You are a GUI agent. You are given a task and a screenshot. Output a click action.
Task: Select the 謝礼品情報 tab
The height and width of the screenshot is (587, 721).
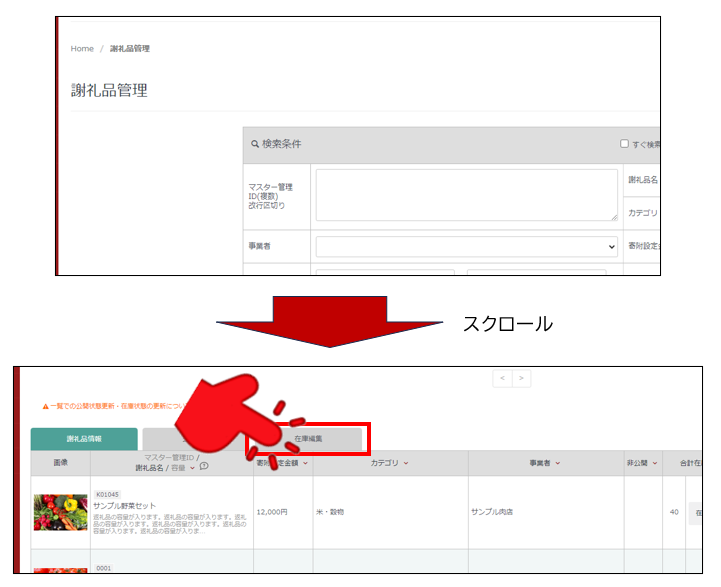[84, 439]
